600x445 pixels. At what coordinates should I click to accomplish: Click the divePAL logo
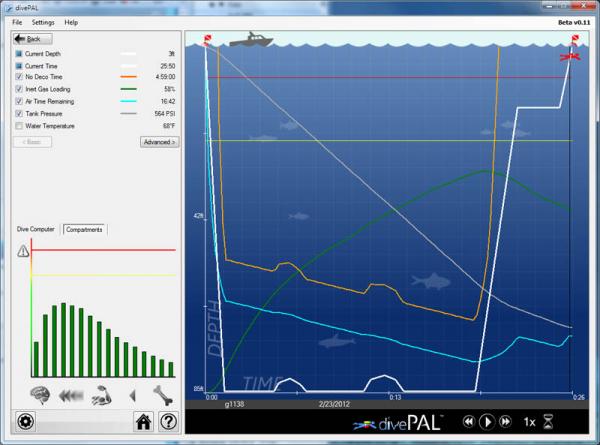(x=398, y=423)
